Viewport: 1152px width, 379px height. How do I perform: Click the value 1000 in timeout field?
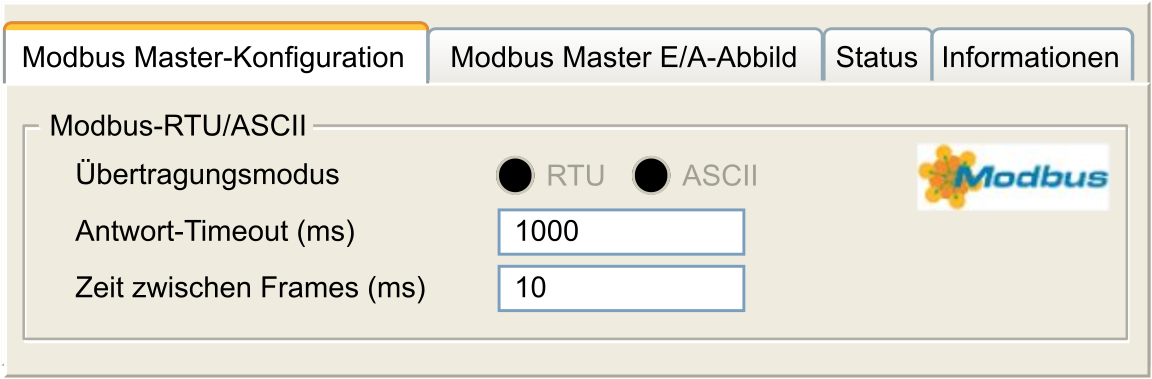point(547,232)
